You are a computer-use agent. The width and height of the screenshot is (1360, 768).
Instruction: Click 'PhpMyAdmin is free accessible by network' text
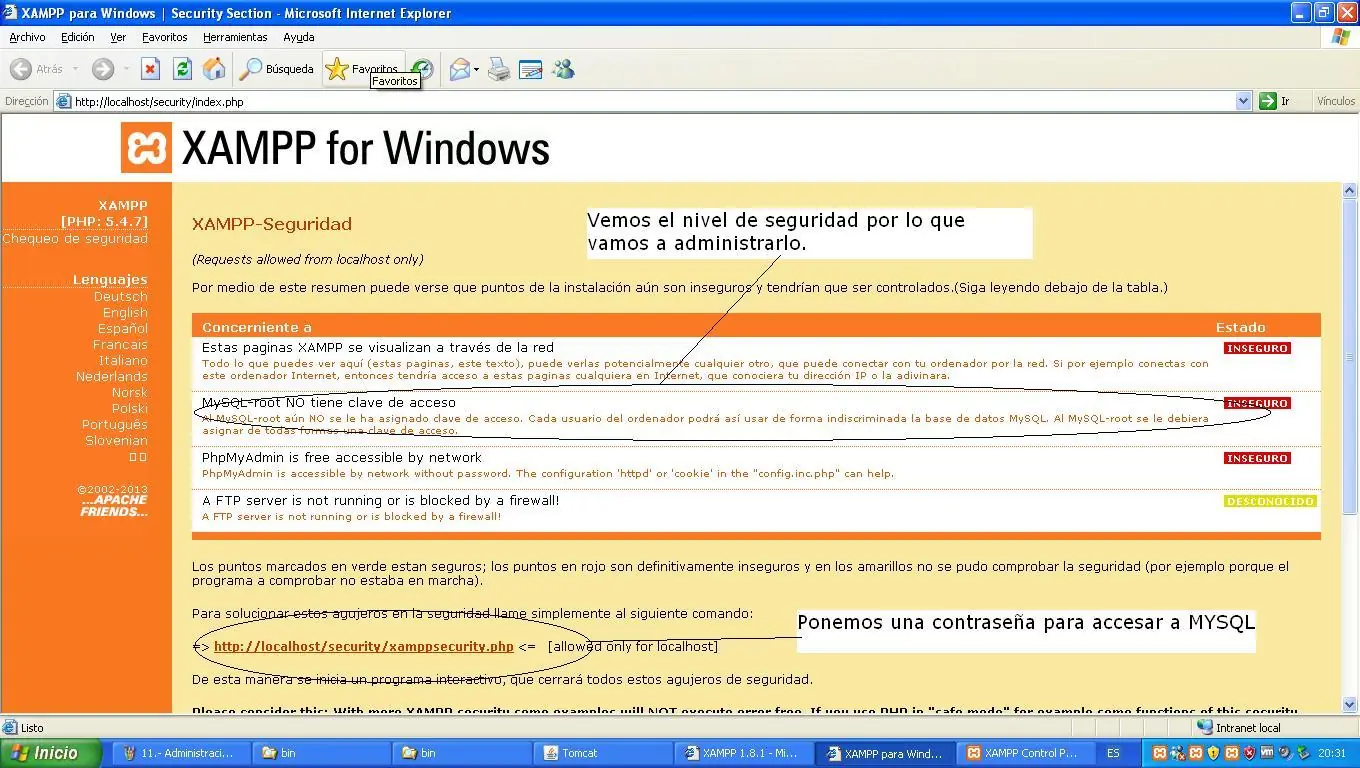[x=342, y=458]
